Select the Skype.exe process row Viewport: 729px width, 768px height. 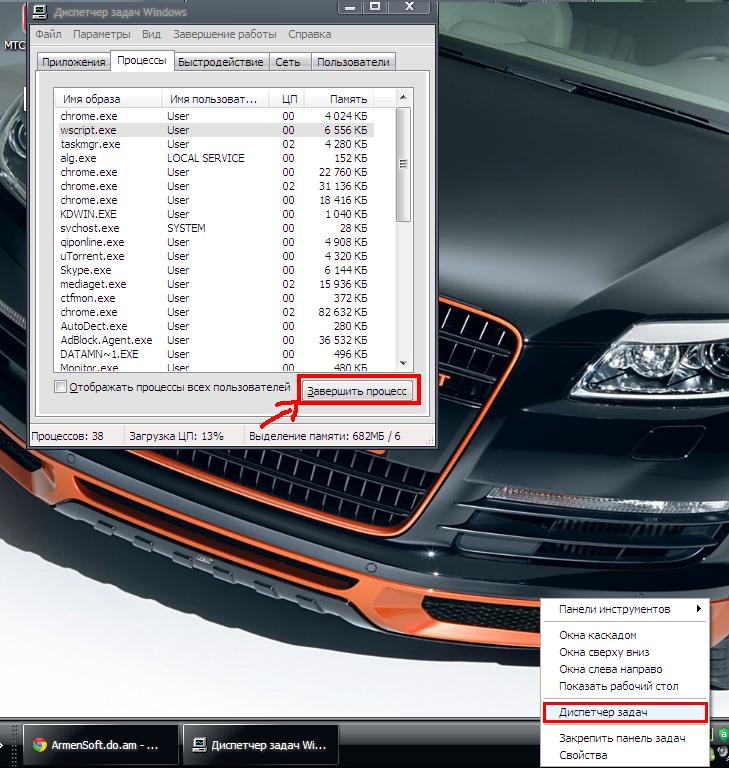tap(215, 270)
